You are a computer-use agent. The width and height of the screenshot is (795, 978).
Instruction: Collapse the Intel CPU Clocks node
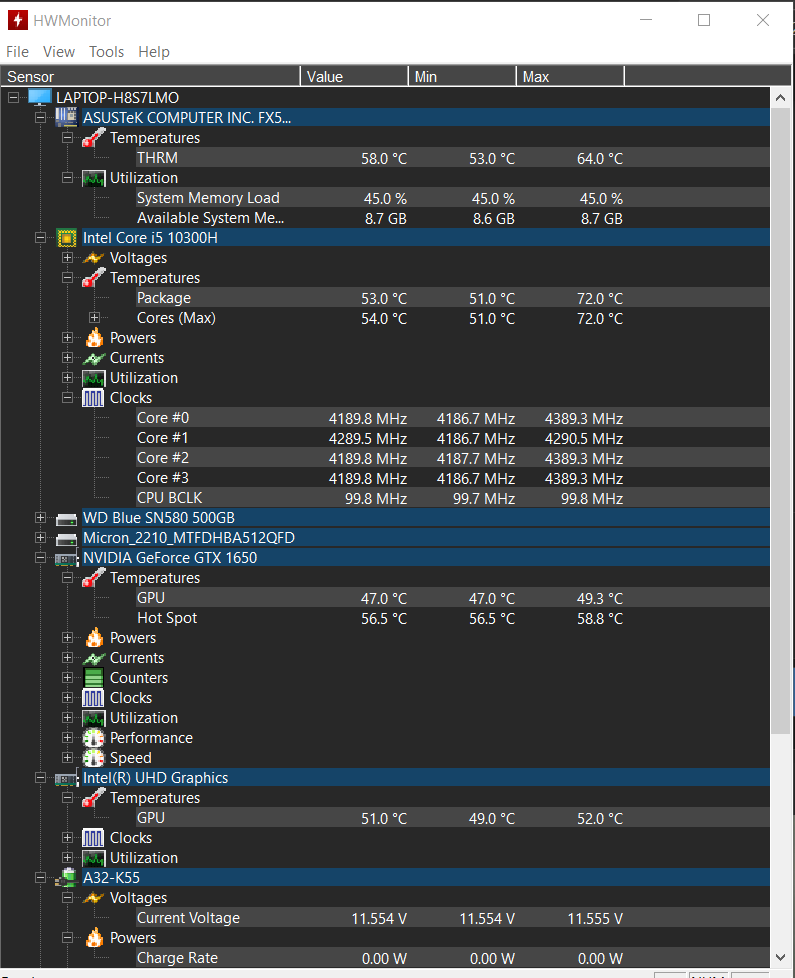point(67,398)
